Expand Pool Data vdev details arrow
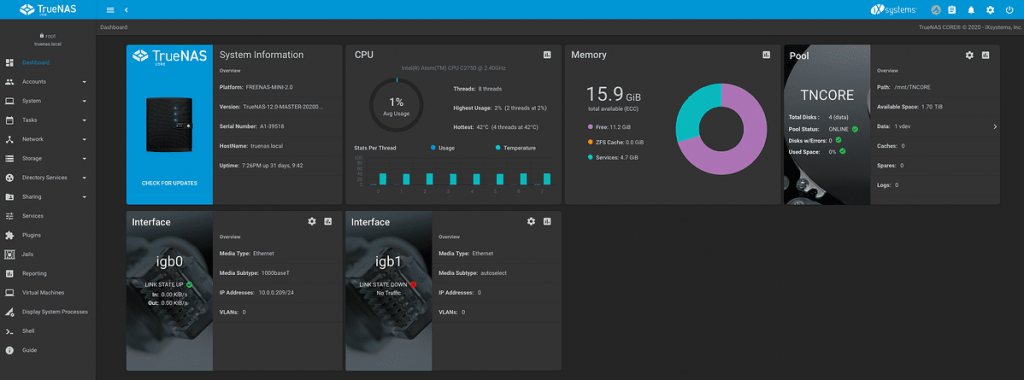The width and height of the screenshot is (1024, 380). pos(995,127)
